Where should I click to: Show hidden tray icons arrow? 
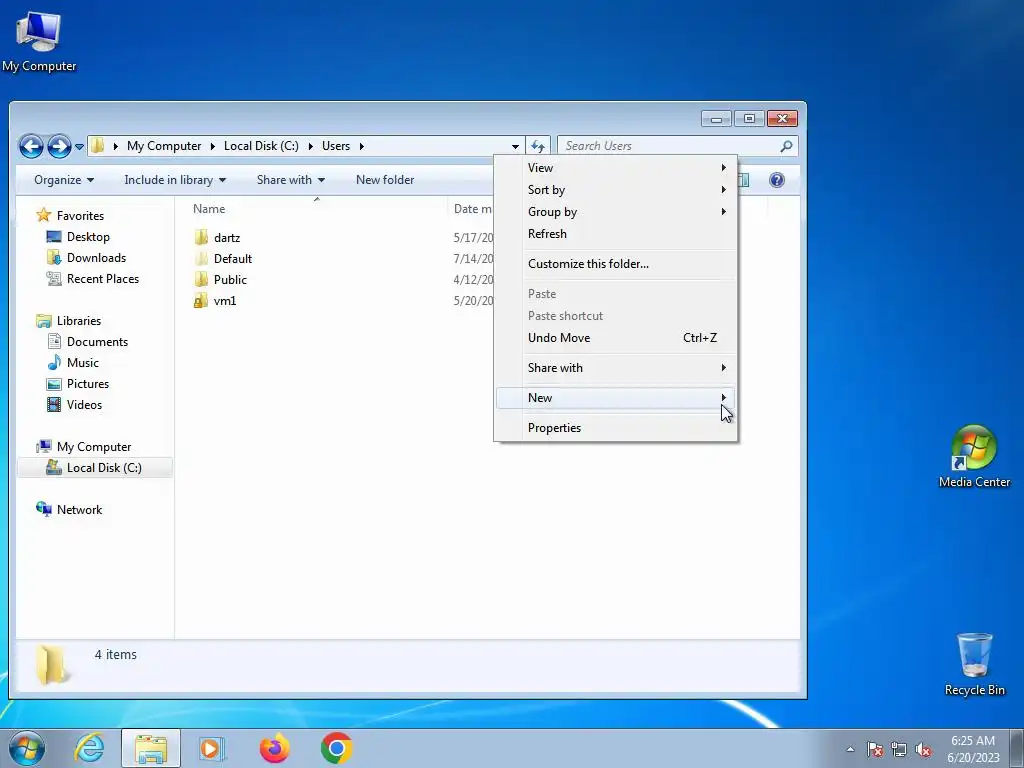pyautogui.click(x=850, y=749)
